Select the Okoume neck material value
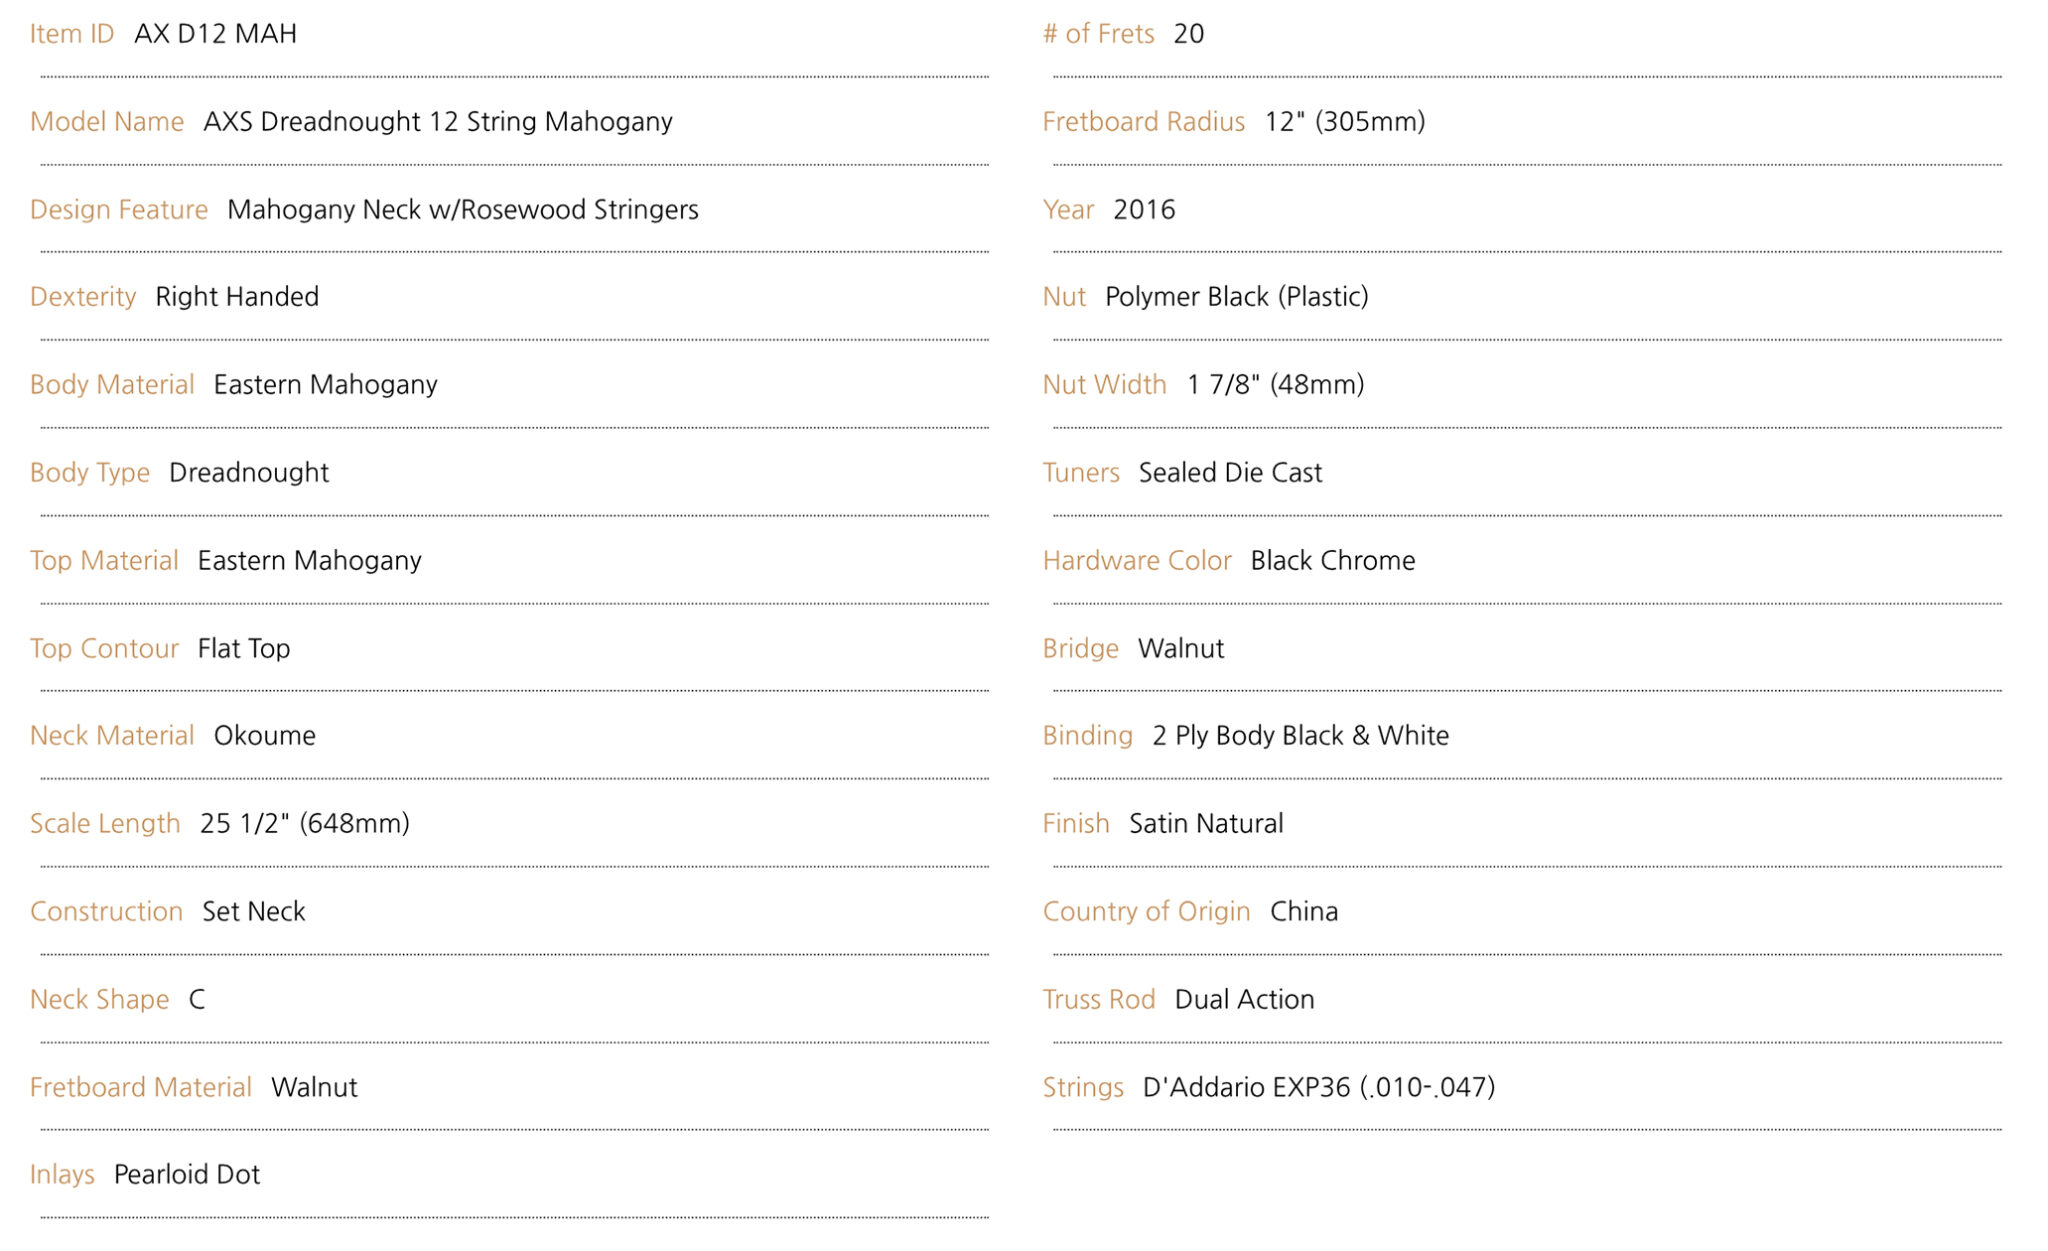This screenshot has width=2048, height=1251. click(x=265, y=736)
